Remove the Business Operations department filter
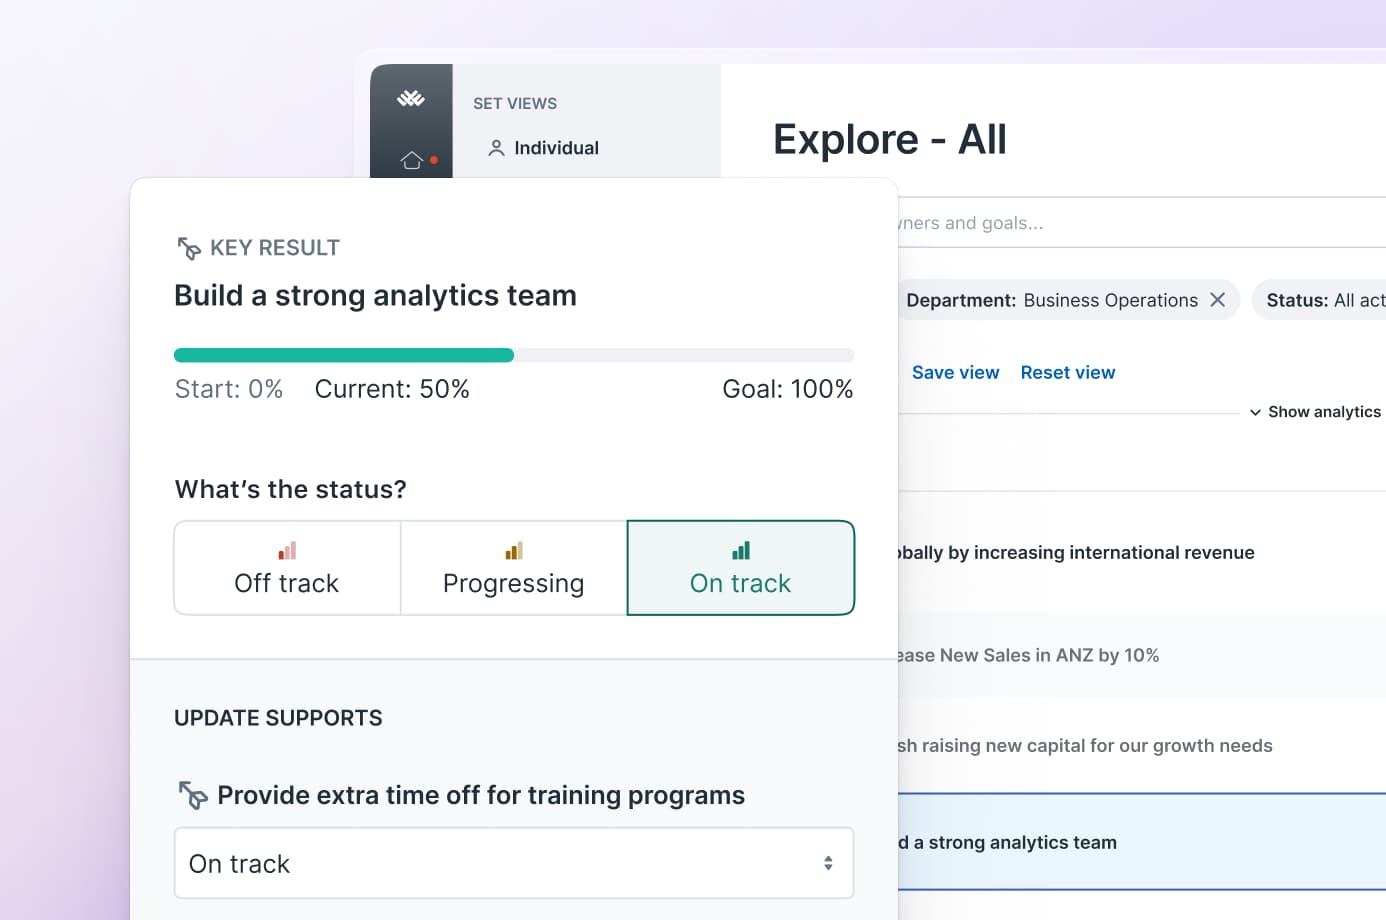 1218,299
